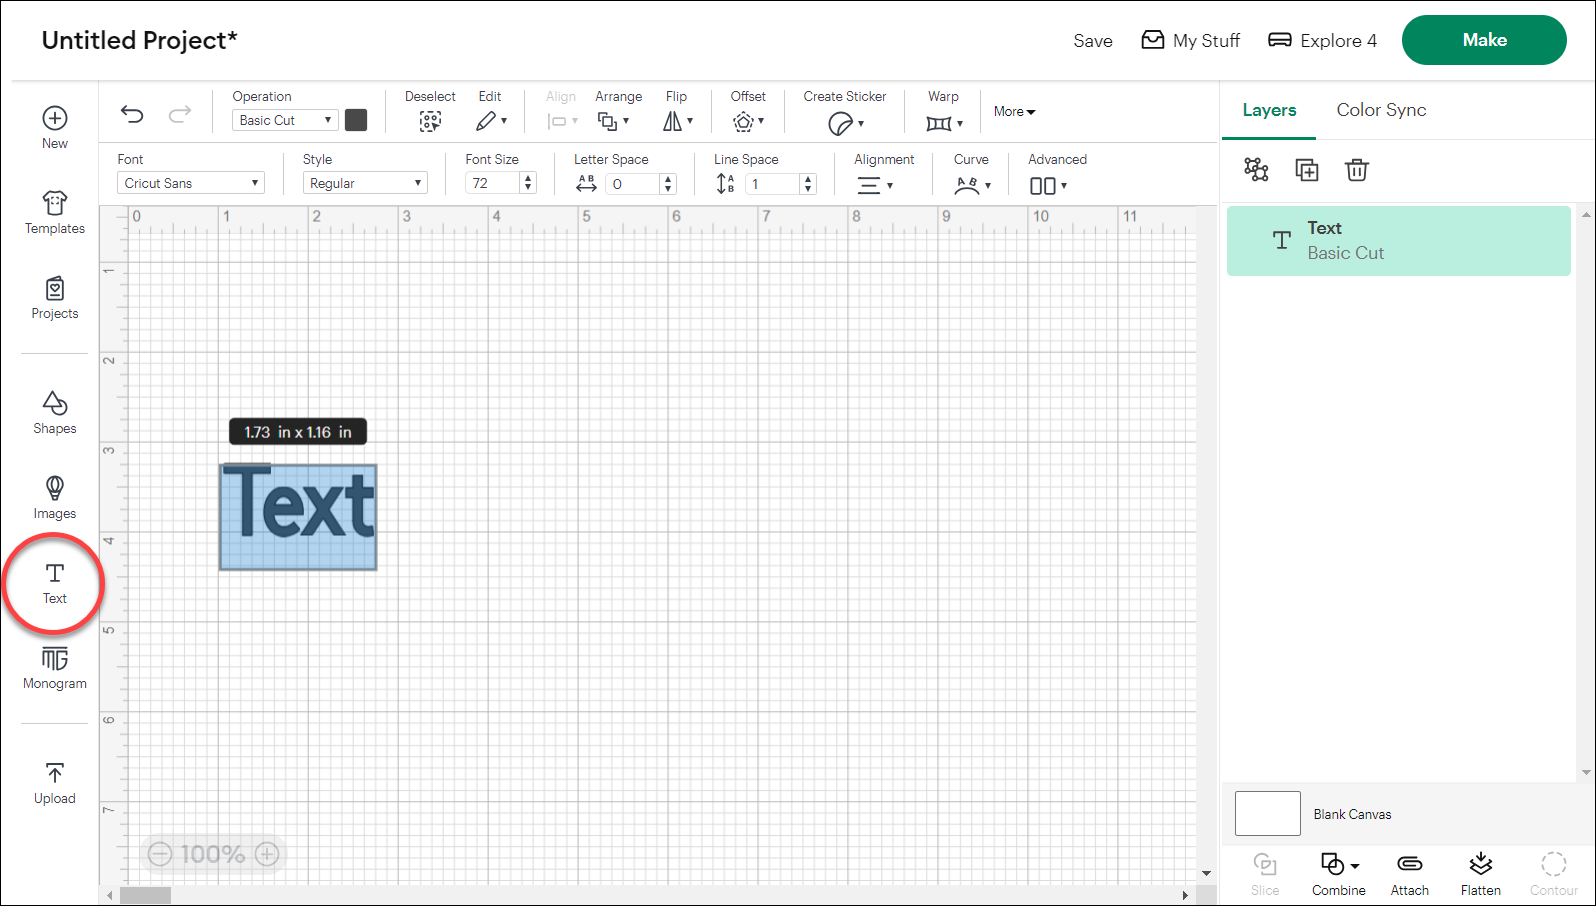
Task: Select the Layers tab
Action: (x=1269, y=110)
